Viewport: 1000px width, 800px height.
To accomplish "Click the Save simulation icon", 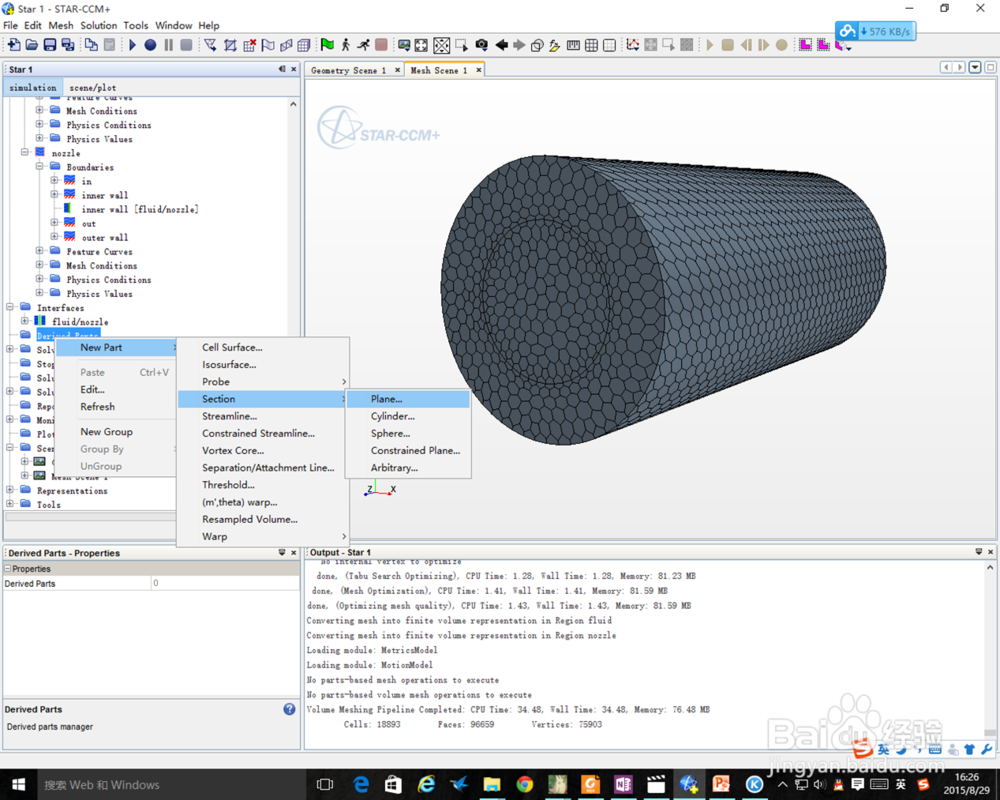I will tap(50, 45).
